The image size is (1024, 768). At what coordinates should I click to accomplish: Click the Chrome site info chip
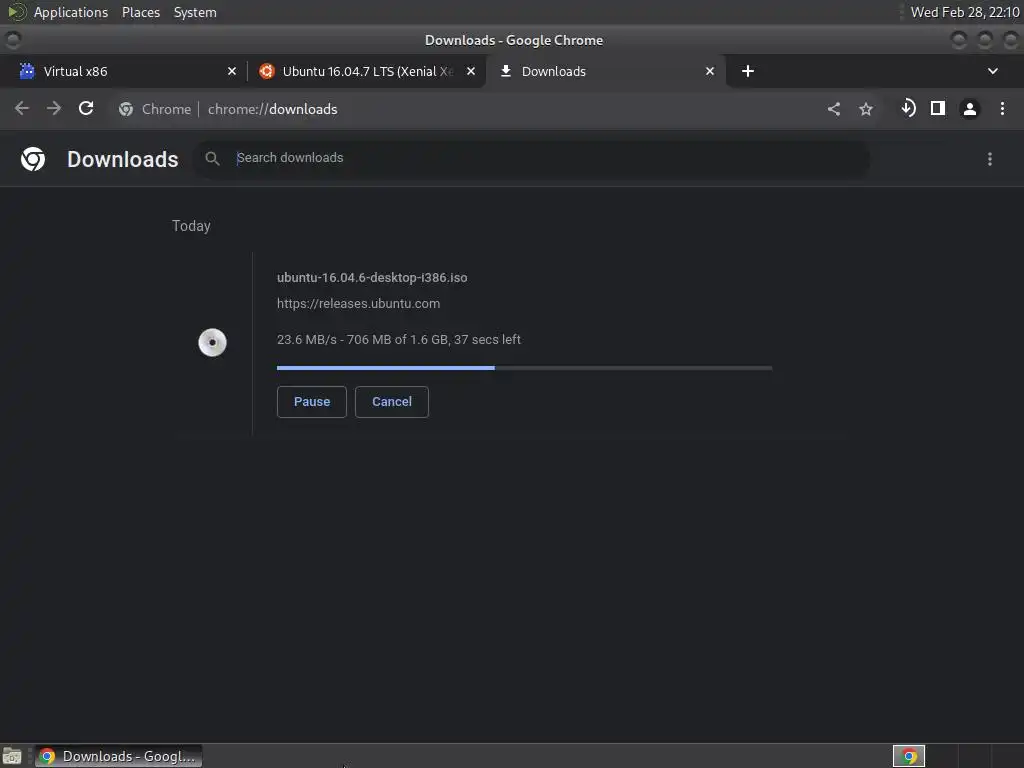(x=155, y=109)
